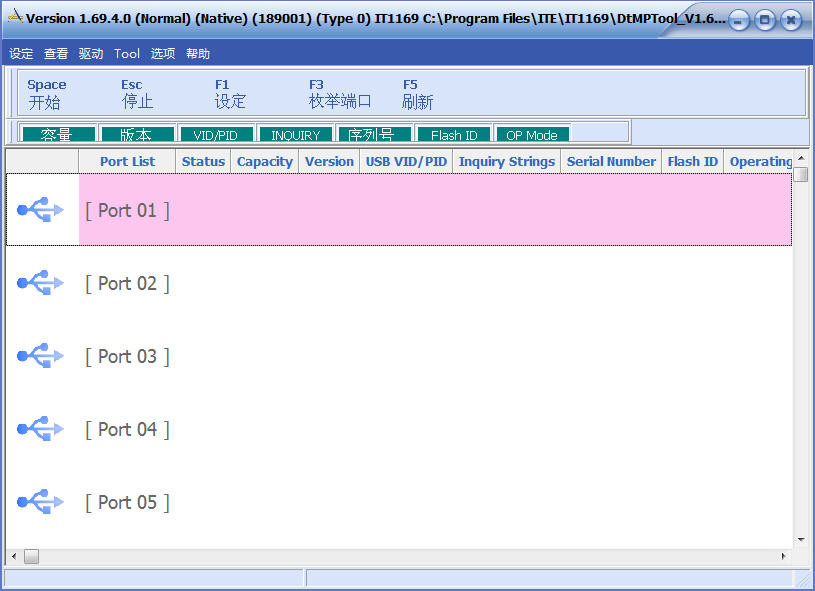Click the Serial Number column header
The image size is (815, 591).
click(611, 162)
